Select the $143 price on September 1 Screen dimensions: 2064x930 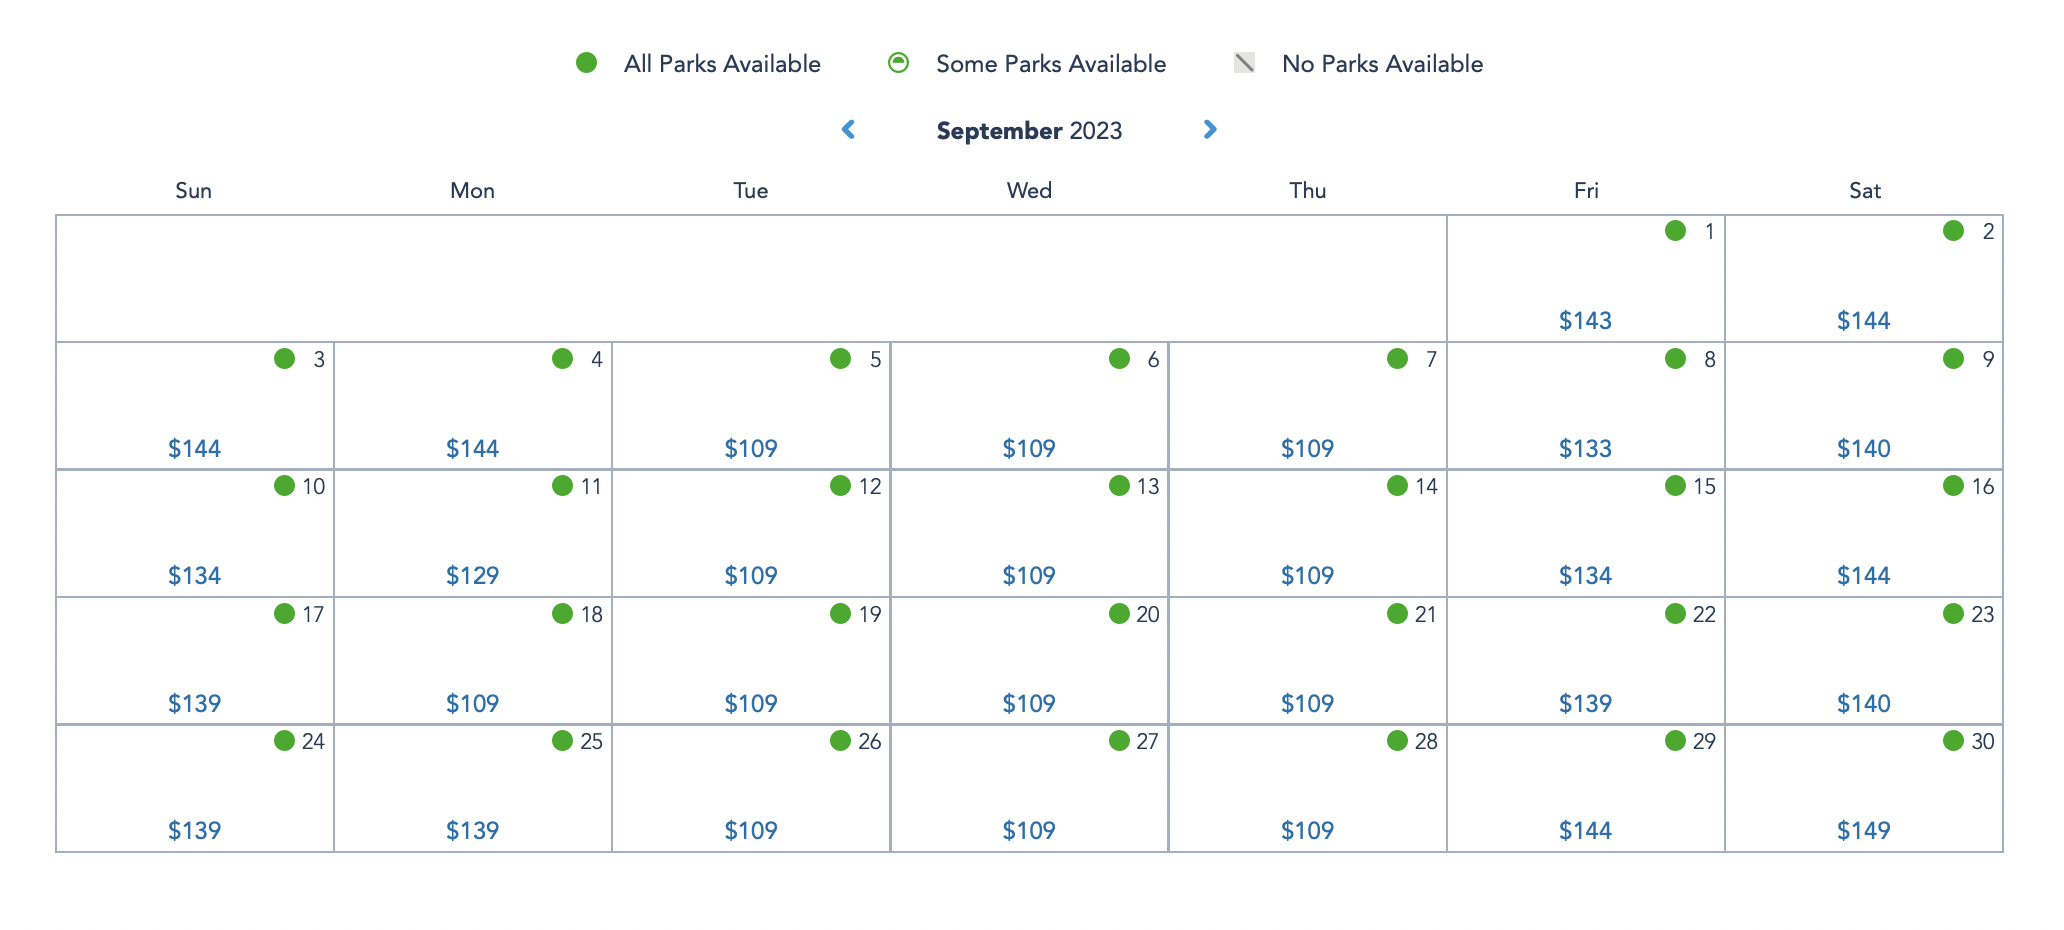tap(1585, 321)
